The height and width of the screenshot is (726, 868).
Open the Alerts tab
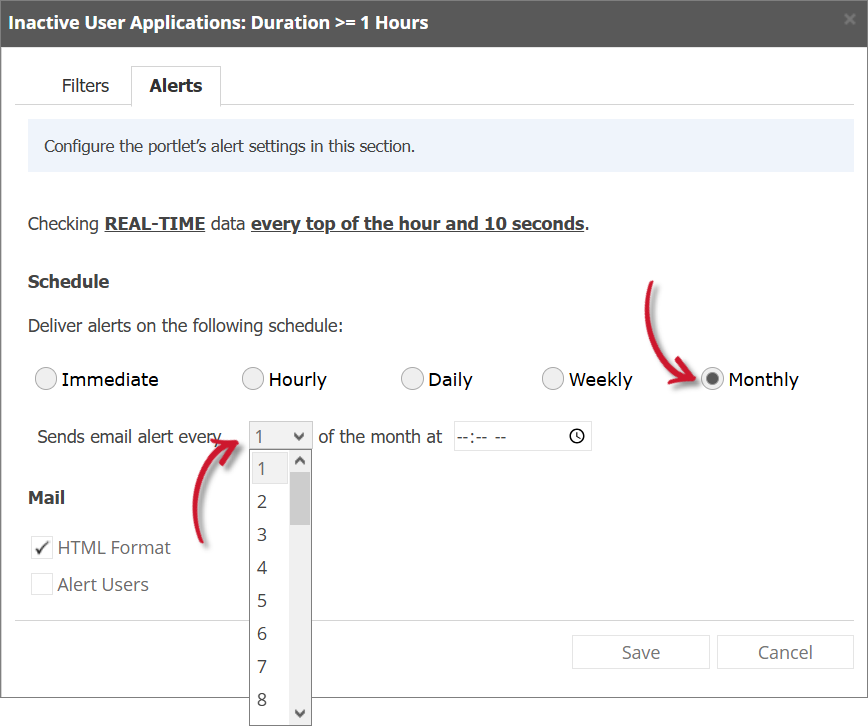pyautogui.click(x=175, y=86)
